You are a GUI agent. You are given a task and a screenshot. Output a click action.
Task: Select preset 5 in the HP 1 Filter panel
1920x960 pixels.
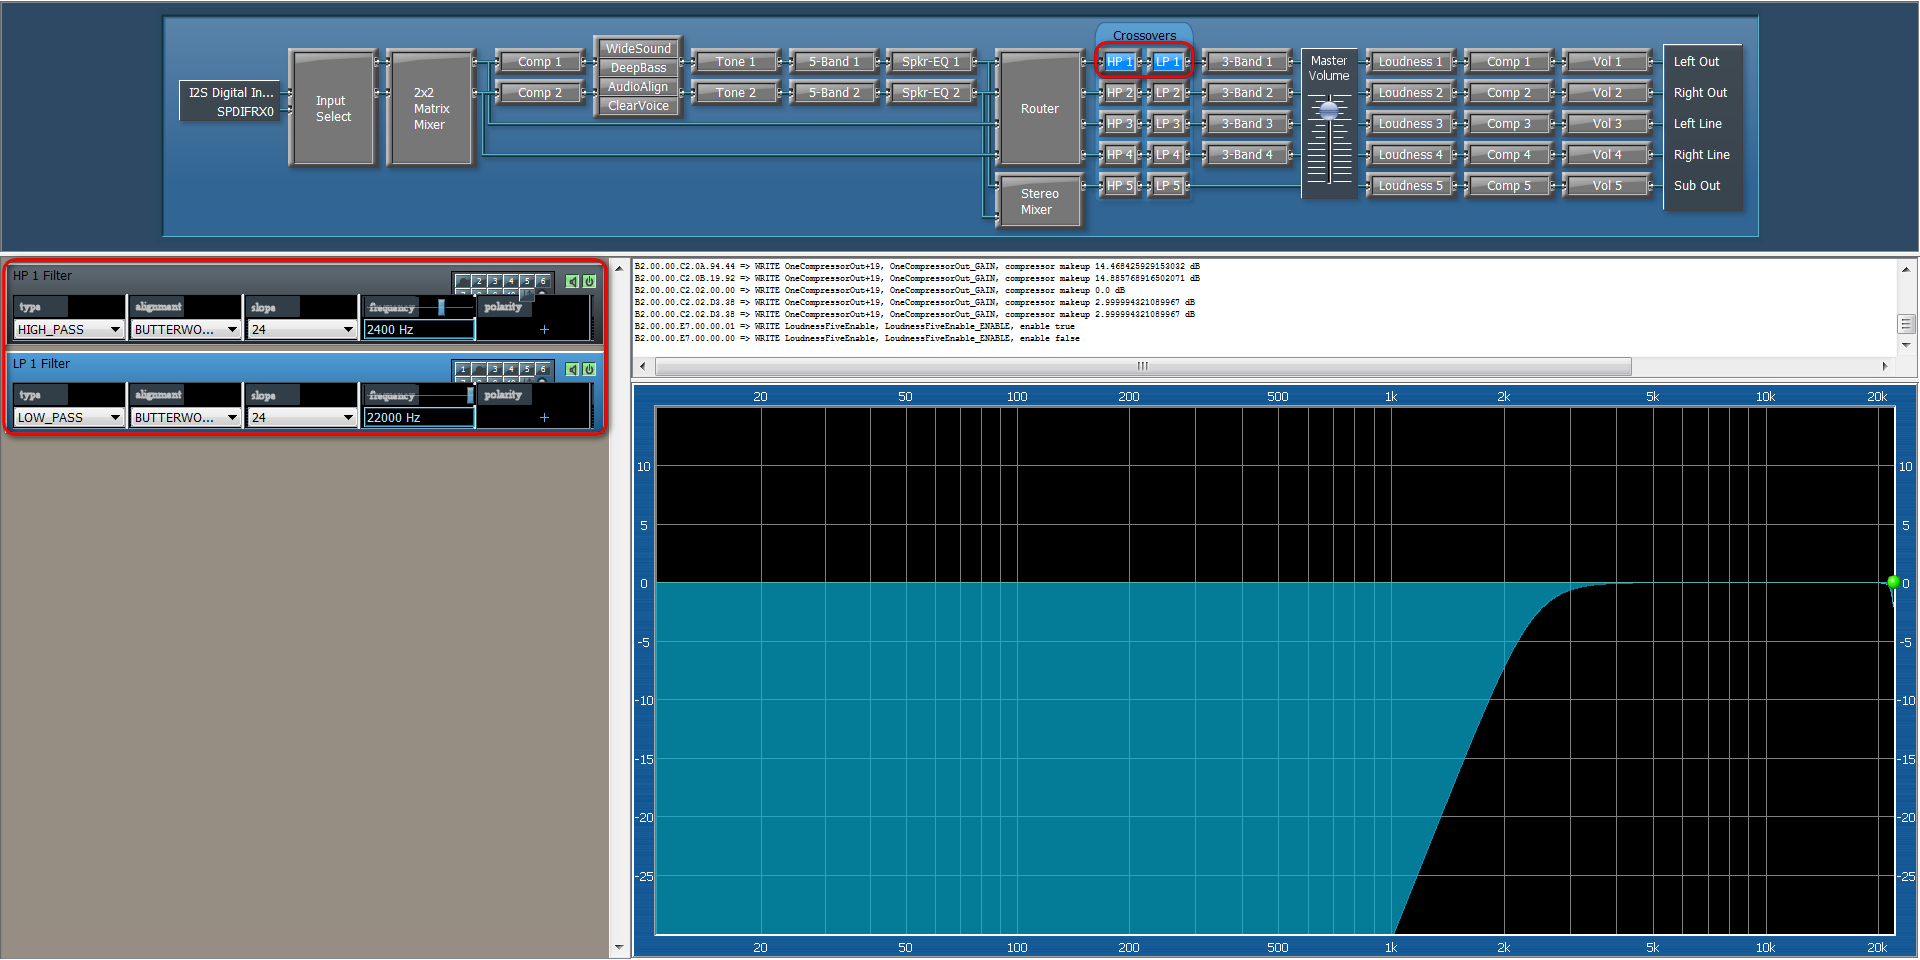tap(527, 281)
